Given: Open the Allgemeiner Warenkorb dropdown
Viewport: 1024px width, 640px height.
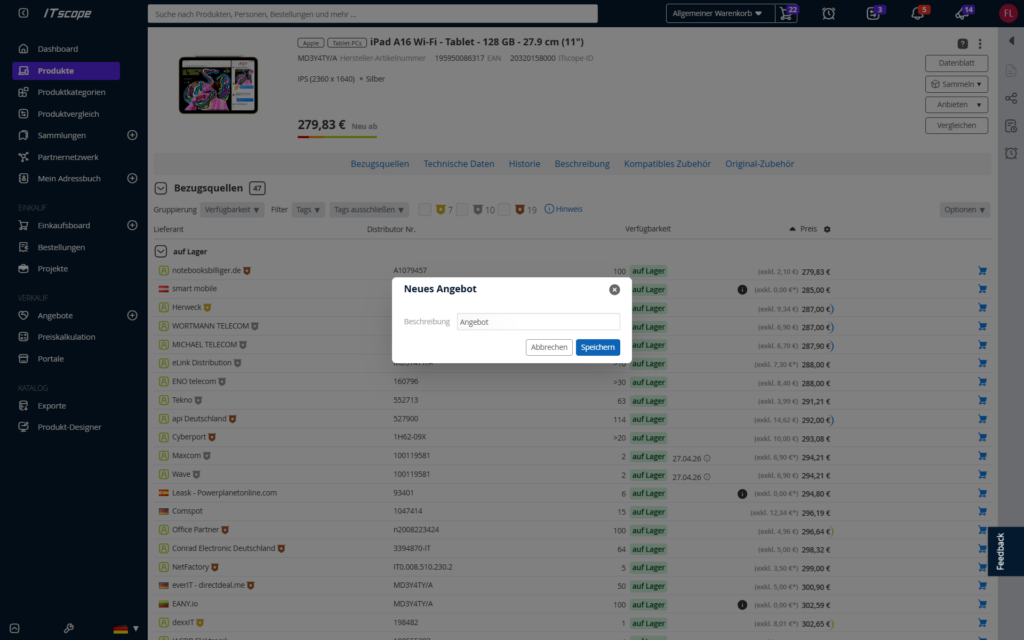Looking at the screenshot, I should click(x=719, y=14).
